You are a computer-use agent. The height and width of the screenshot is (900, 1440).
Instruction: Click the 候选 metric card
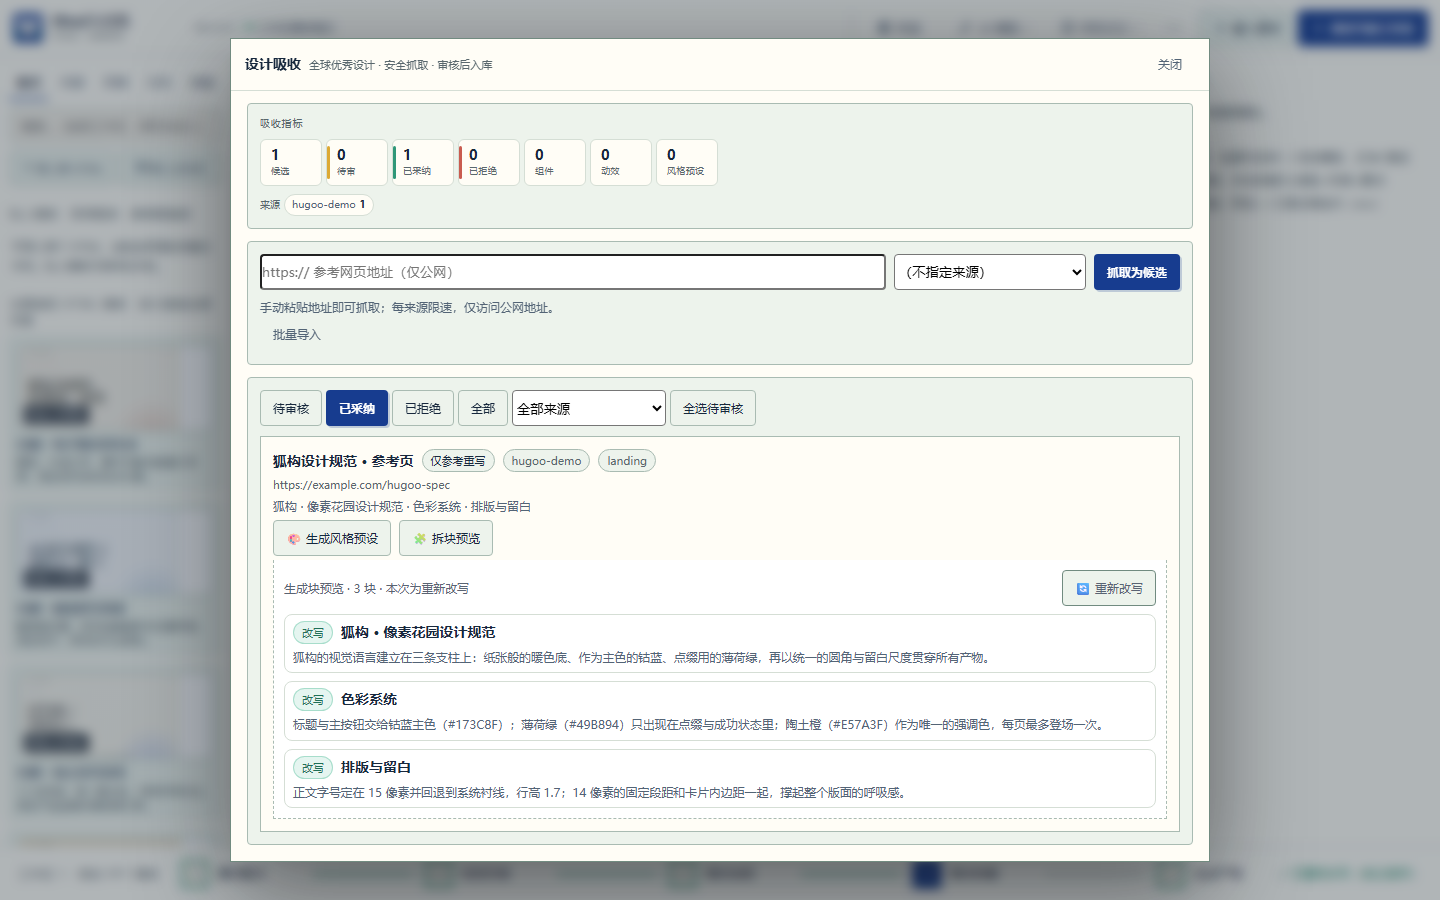click(291, 162)
